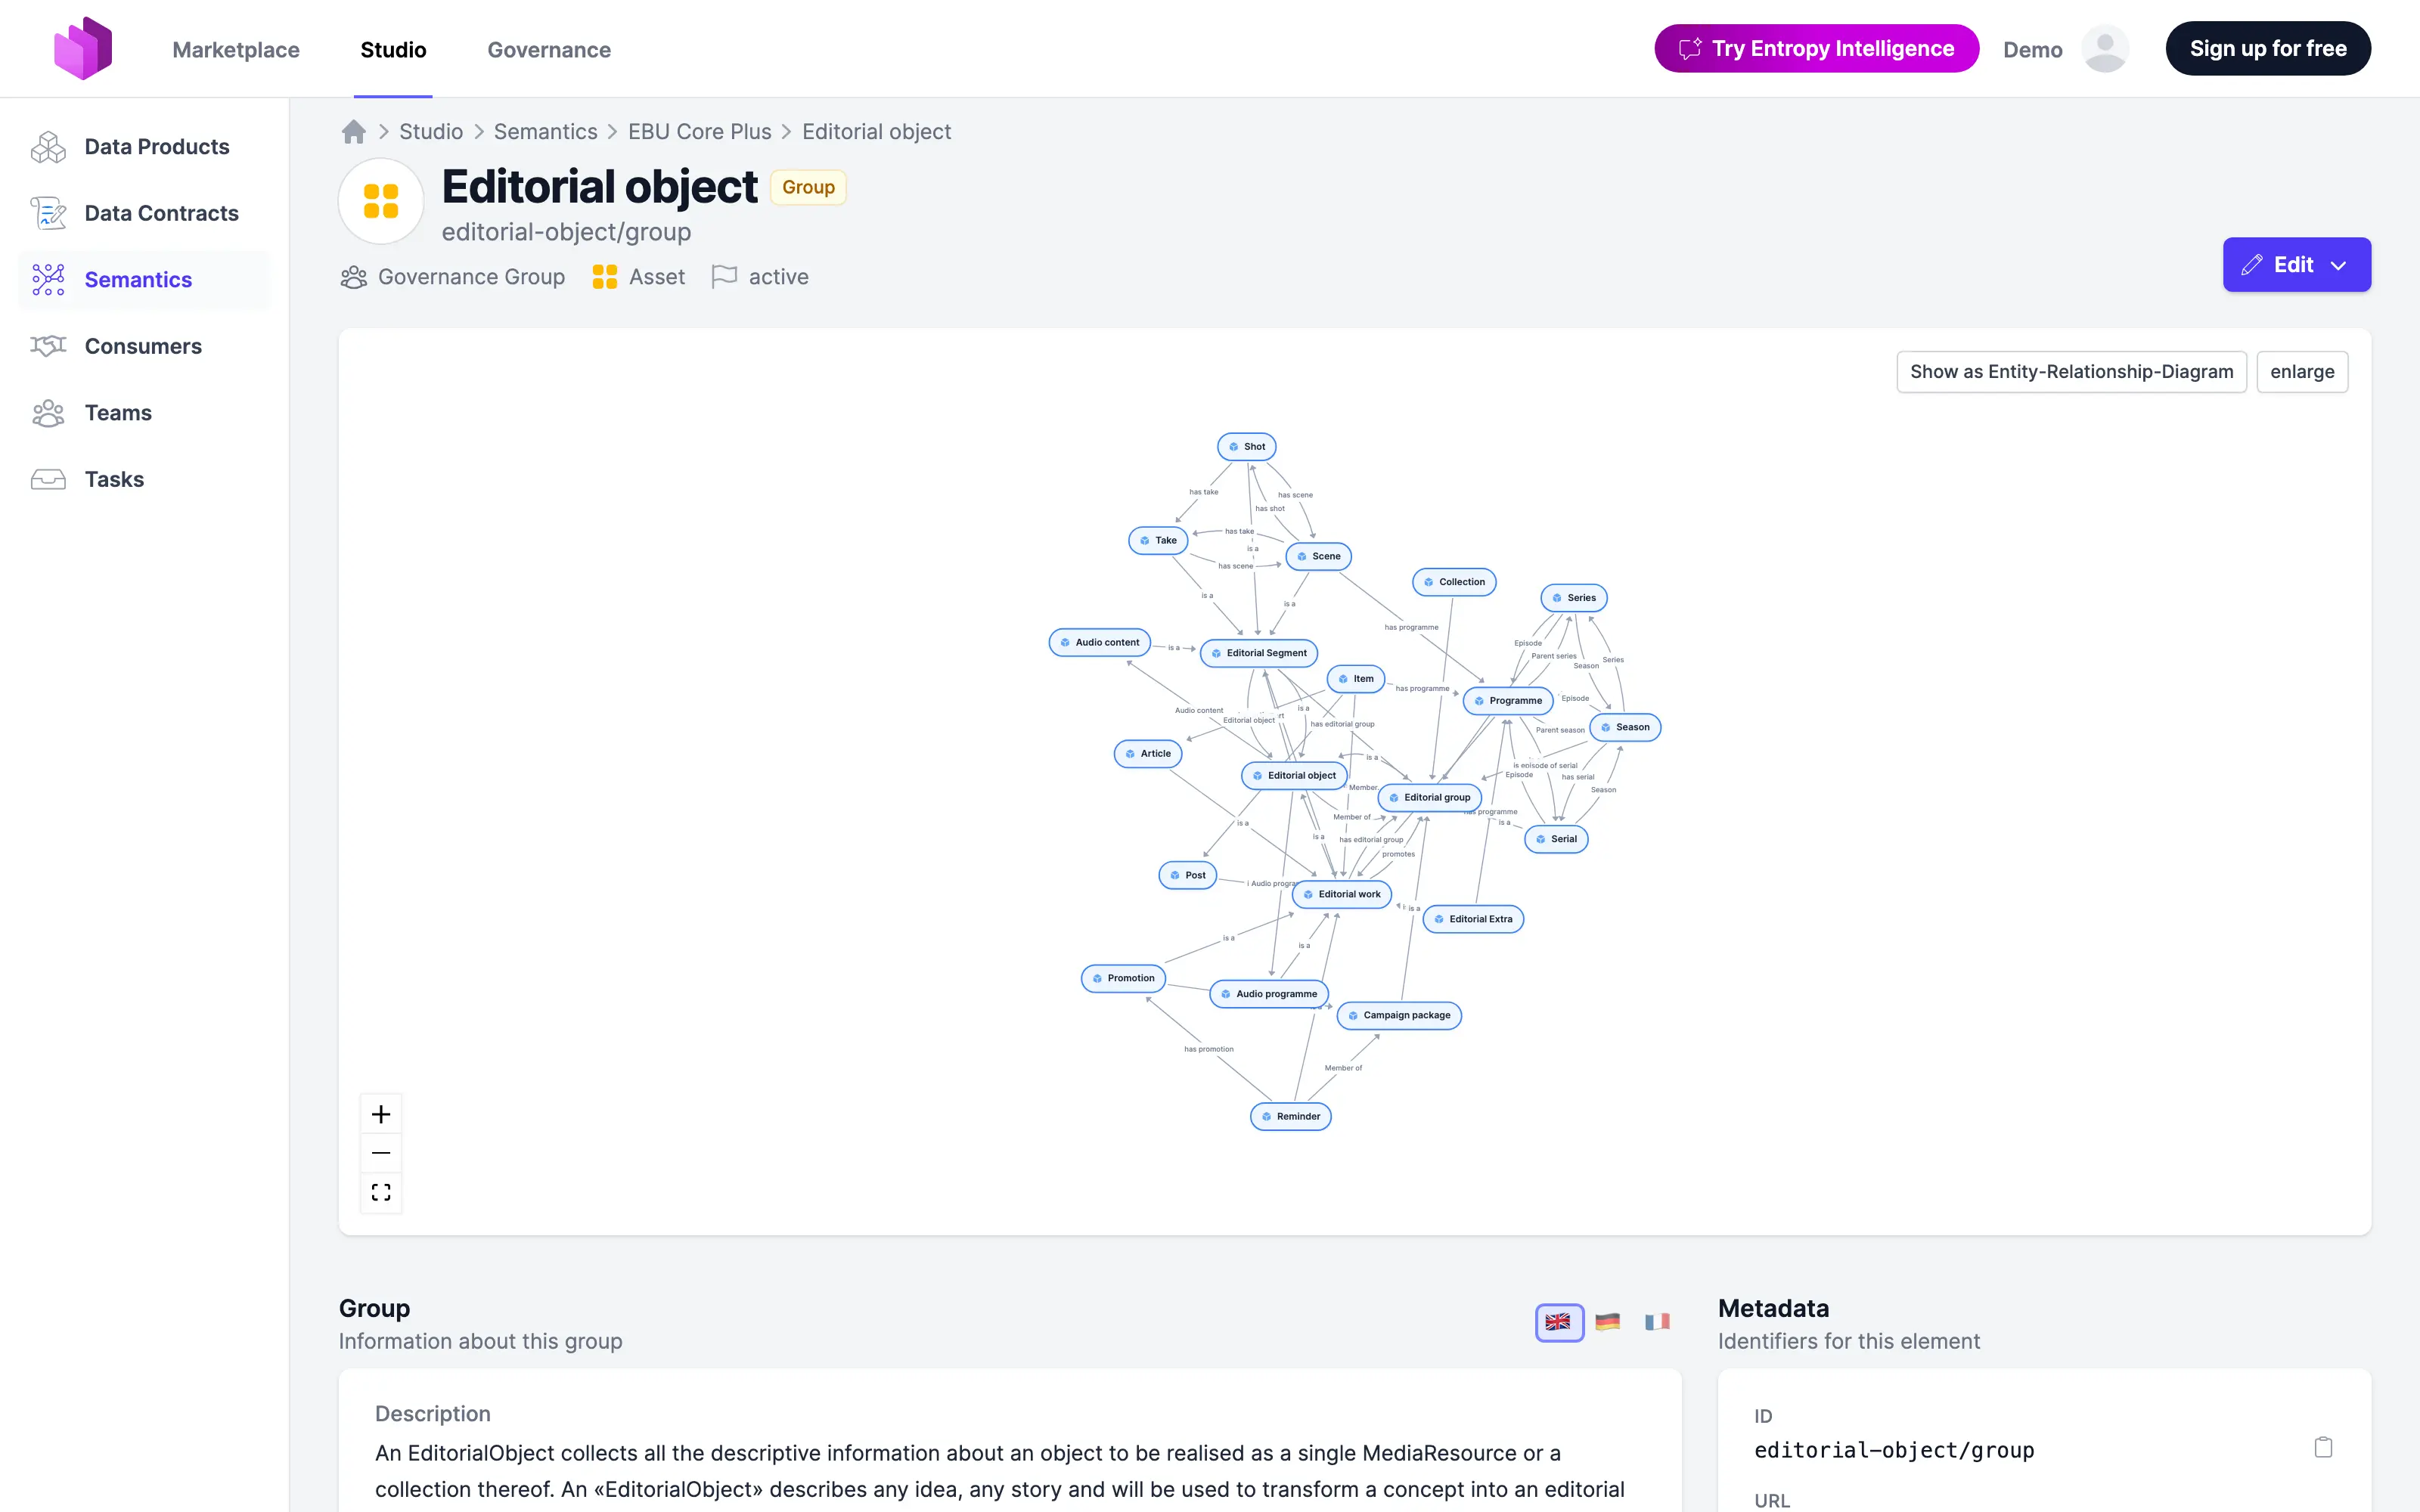Switch description to French language
This screenshot has width=2420, height=1512.
1656,1321
